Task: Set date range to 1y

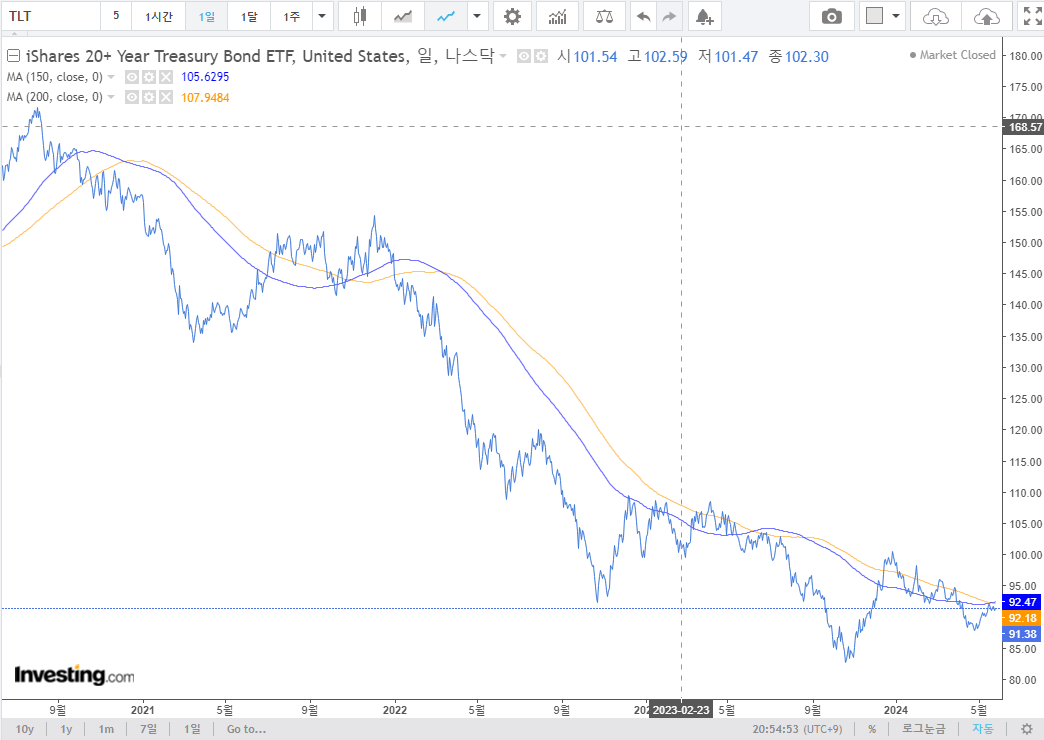Action: (x=66, y=729)
